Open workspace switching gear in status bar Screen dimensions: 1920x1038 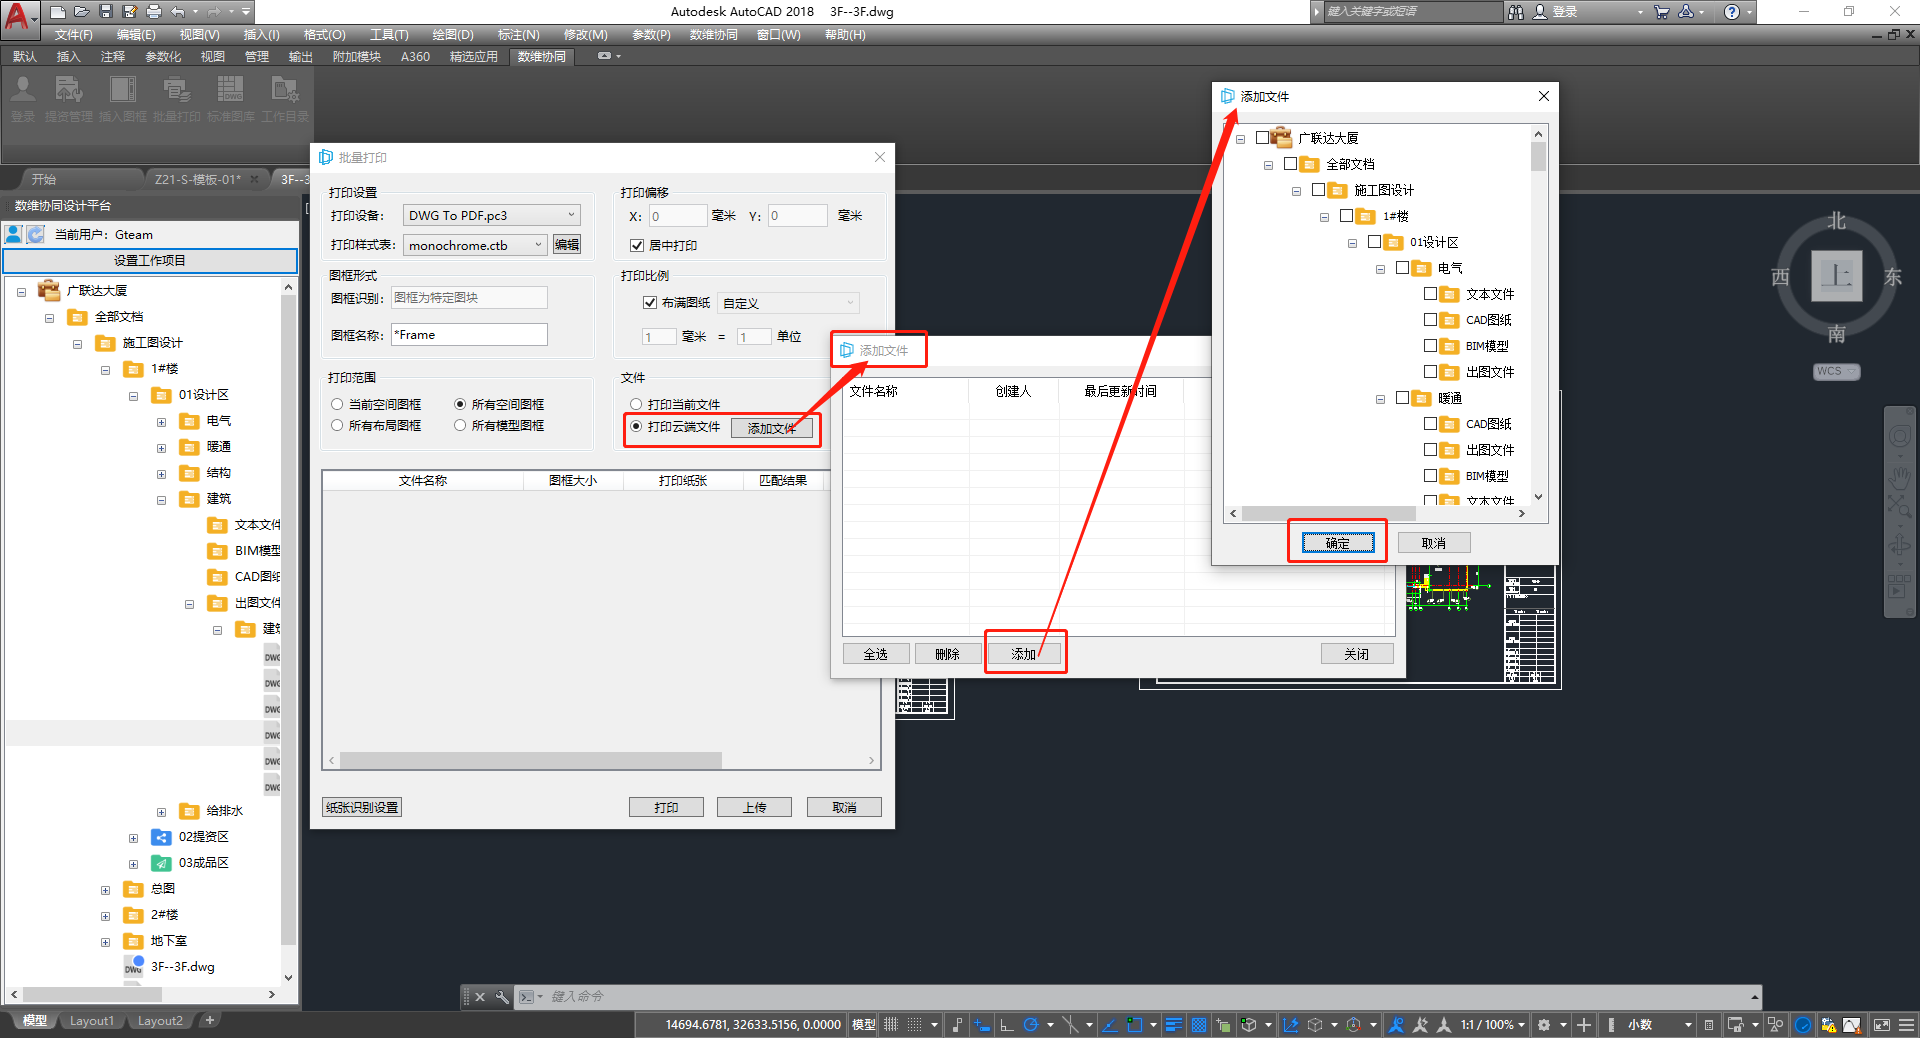1544,1024
